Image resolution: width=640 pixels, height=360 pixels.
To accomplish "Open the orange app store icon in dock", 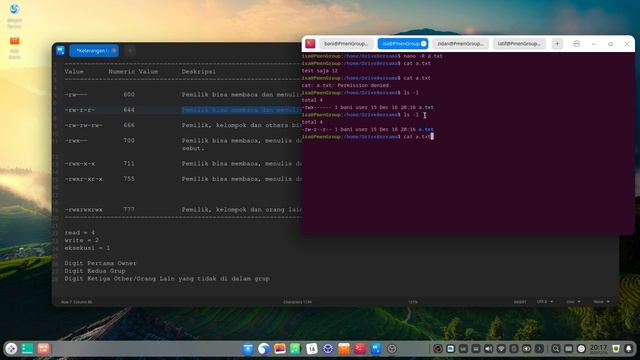I will (x=344, y=349).
